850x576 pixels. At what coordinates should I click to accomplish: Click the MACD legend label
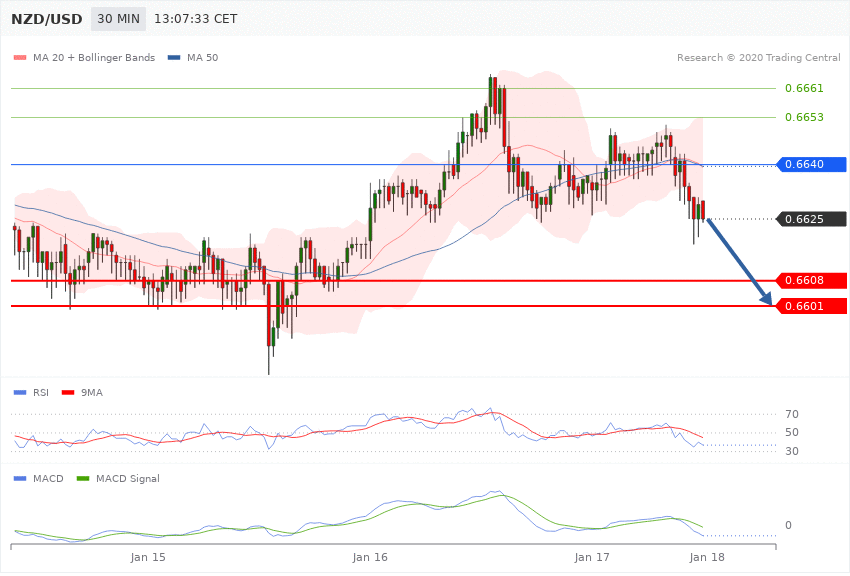[x=48, y=478]
